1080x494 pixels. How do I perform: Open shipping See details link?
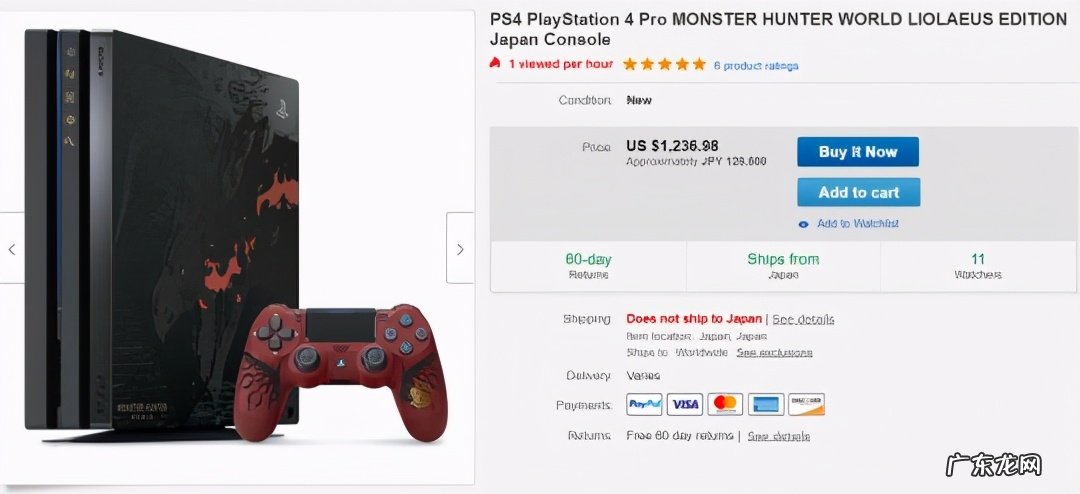coord(803,319)
